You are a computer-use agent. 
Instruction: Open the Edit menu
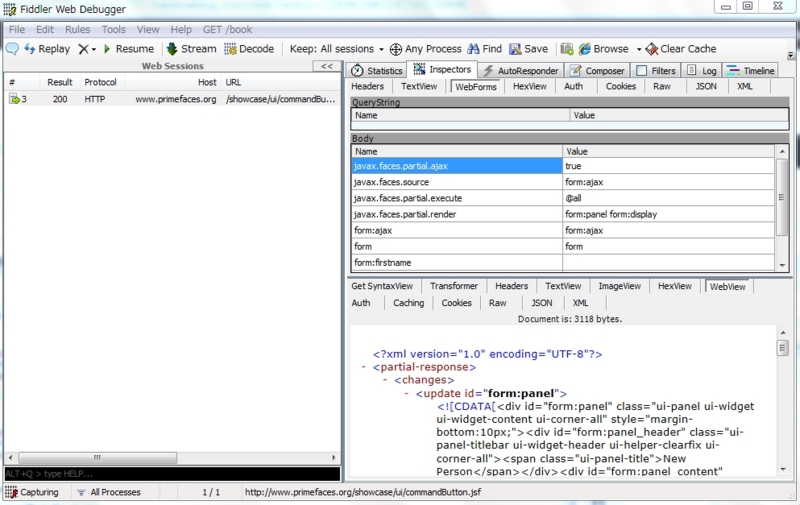pos(45,30)
